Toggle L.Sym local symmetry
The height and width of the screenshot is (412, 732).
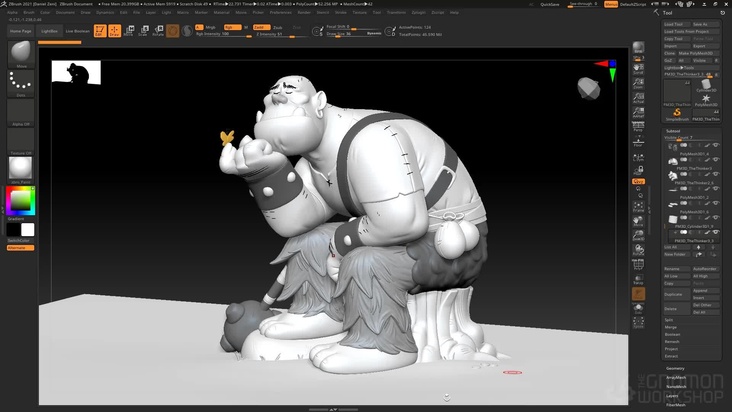pyautogui.click(x=638, y=159)
